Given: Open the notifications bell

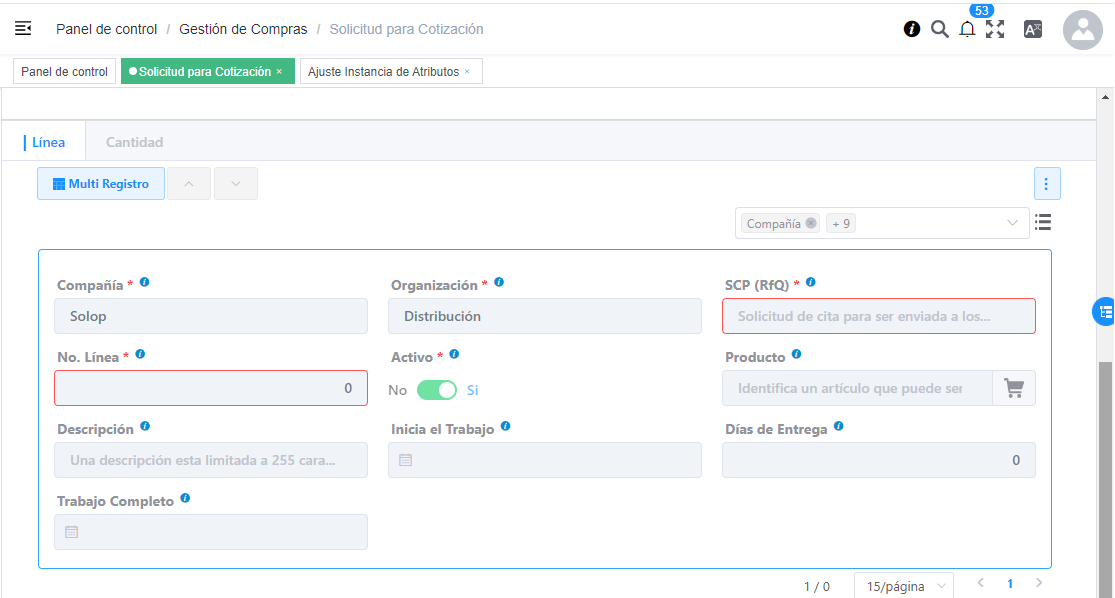Looking at the screenshot, I should click(967, 30).
